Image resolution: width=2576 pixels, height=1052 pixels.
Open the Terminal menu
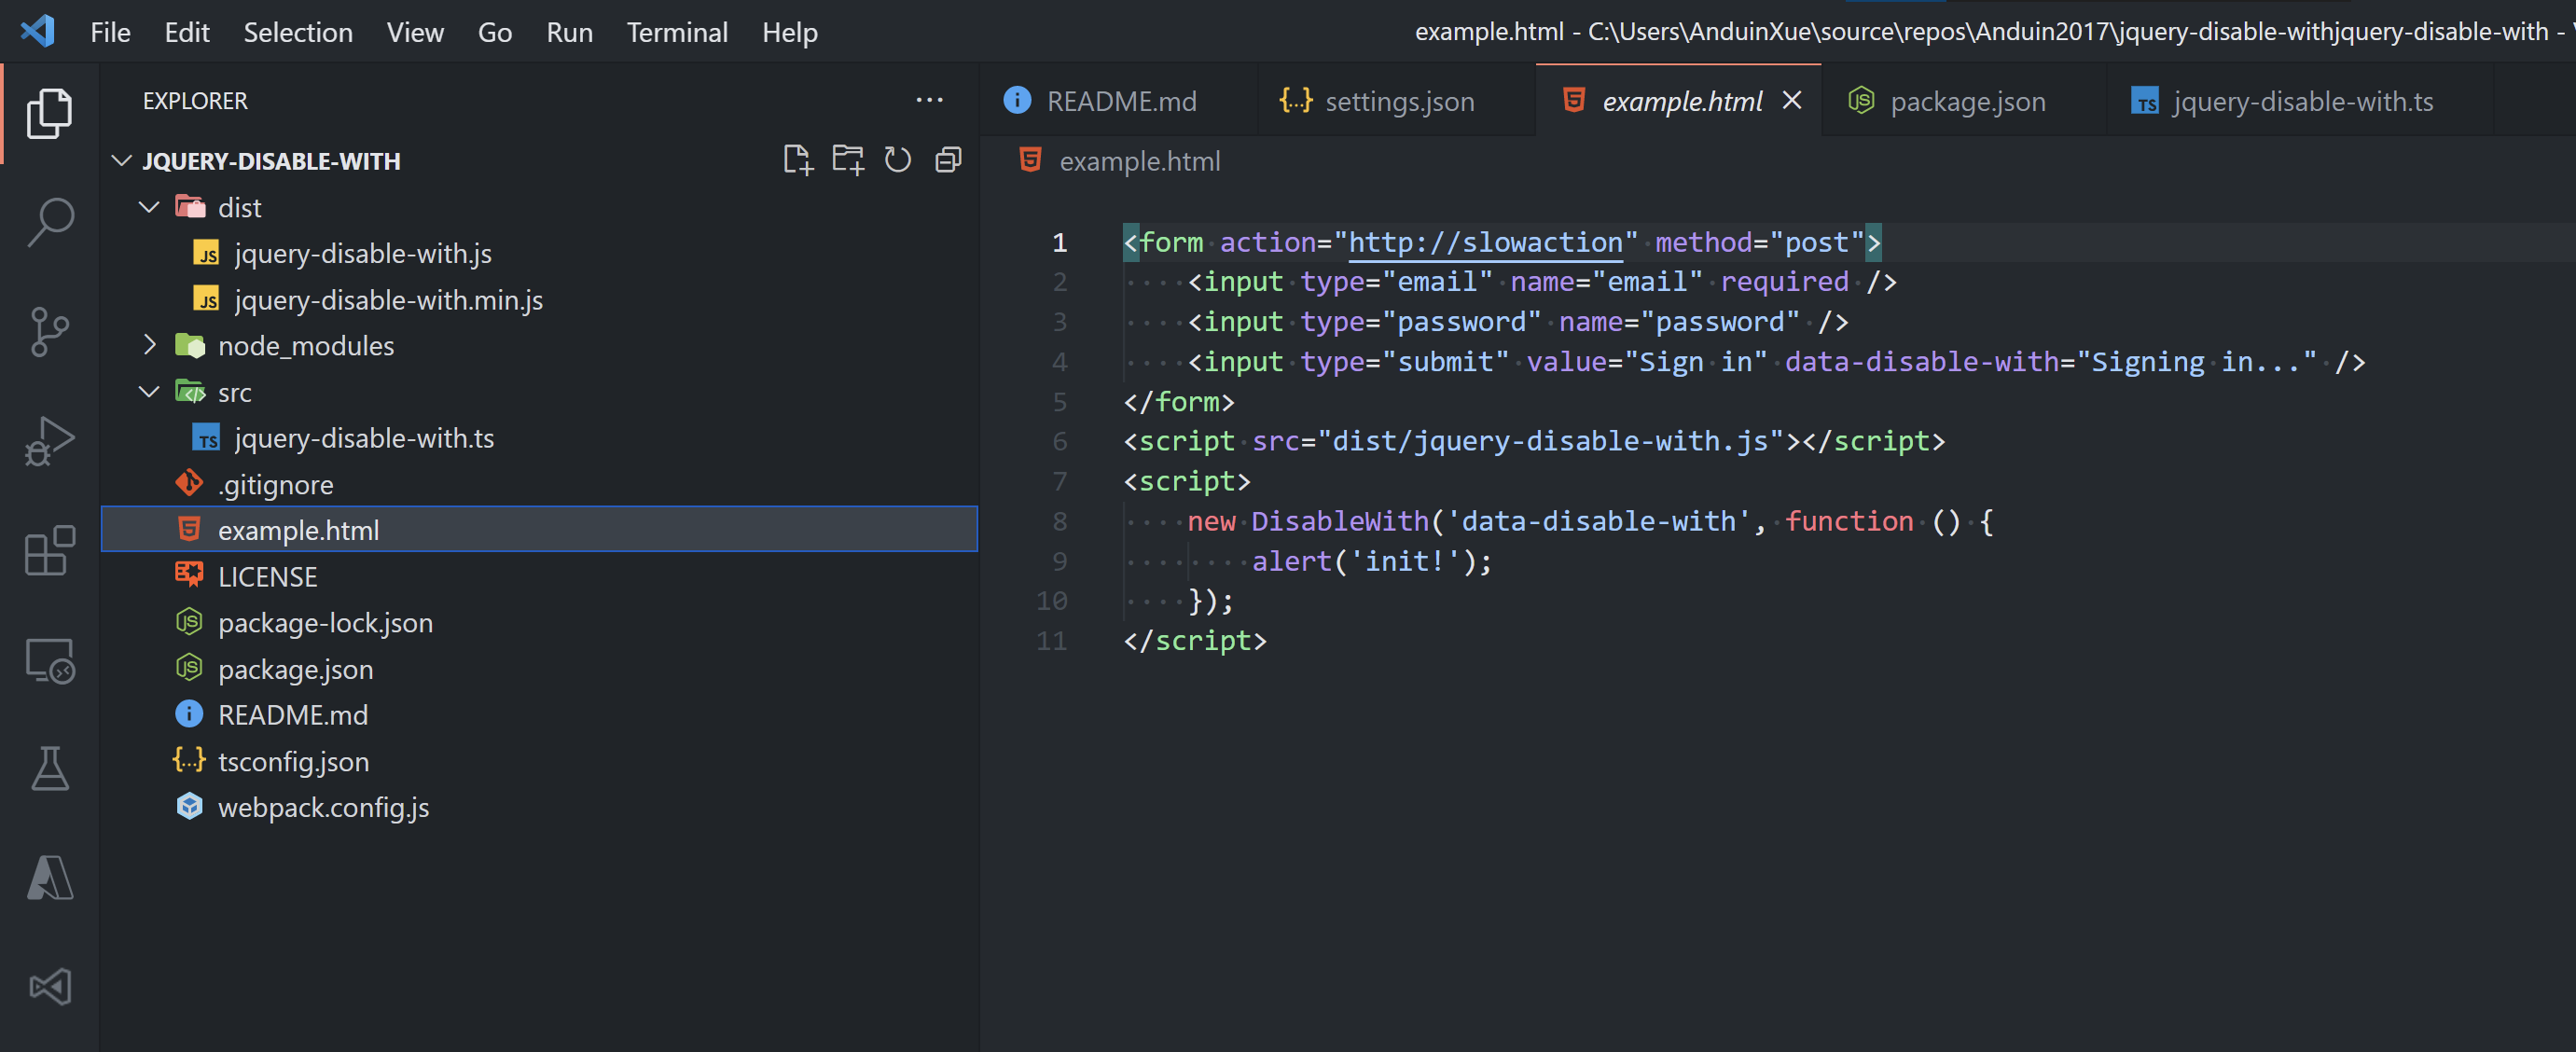(x=677, y=31)
